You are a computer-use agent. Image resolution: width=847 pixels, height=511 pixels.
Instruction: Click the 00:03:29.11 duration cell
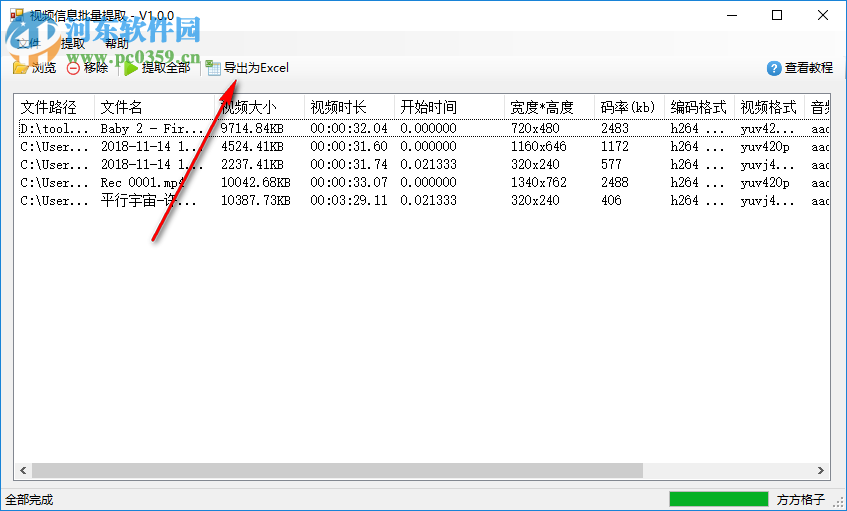pyautogui.click(x=349, y=200)
